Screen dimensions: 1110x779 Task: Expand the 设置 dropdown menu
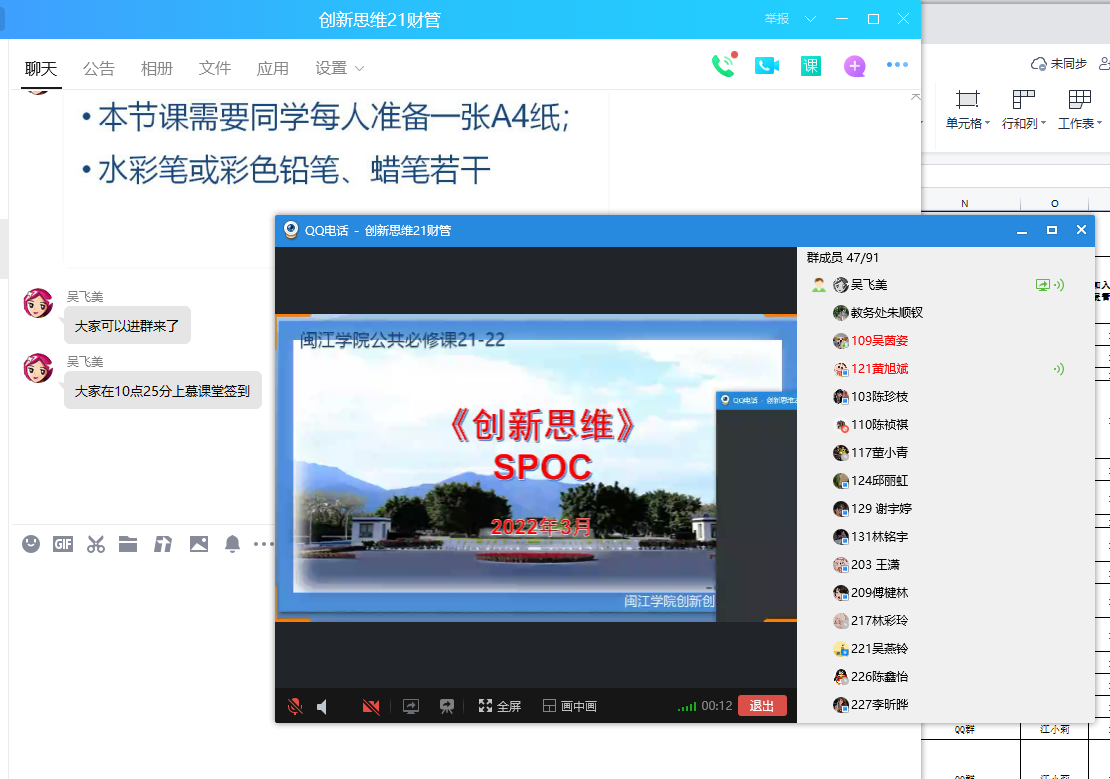[x=339, y=69]
